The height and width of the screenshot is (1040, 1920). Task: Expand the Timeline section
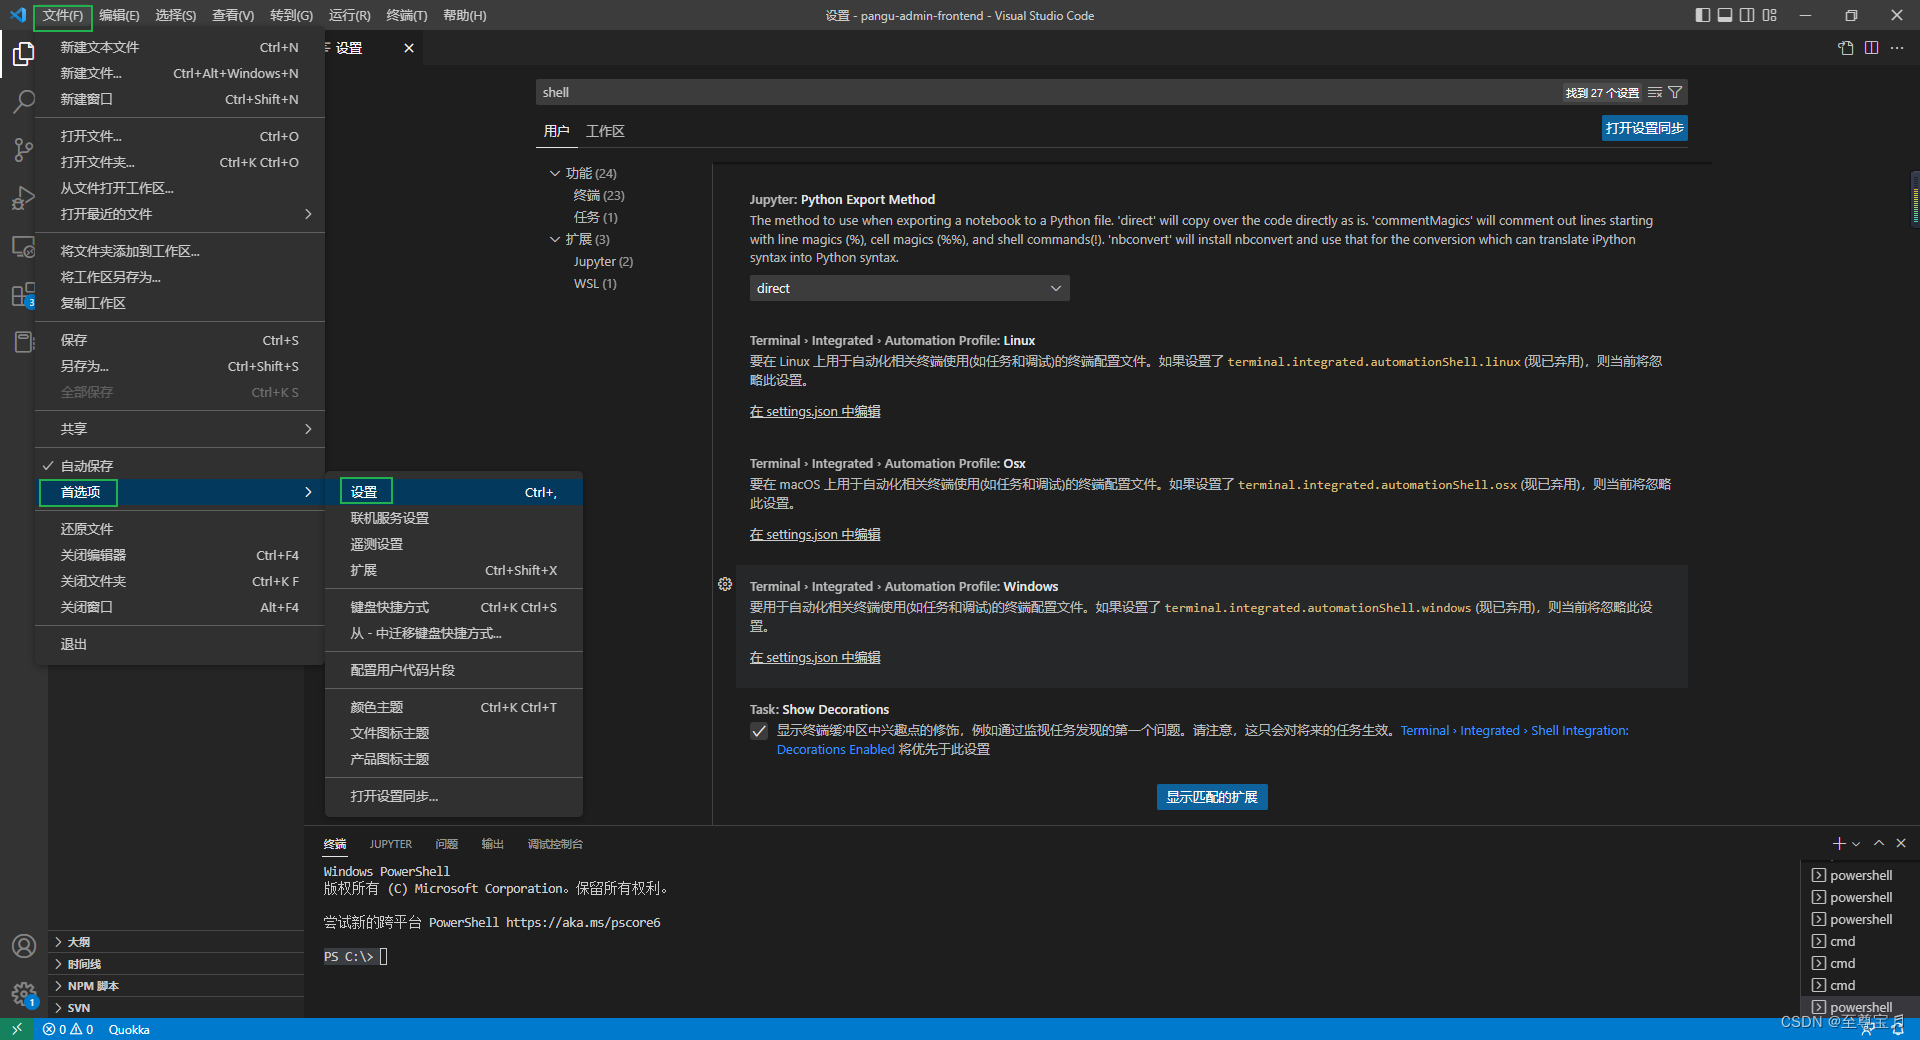point(176,964)
